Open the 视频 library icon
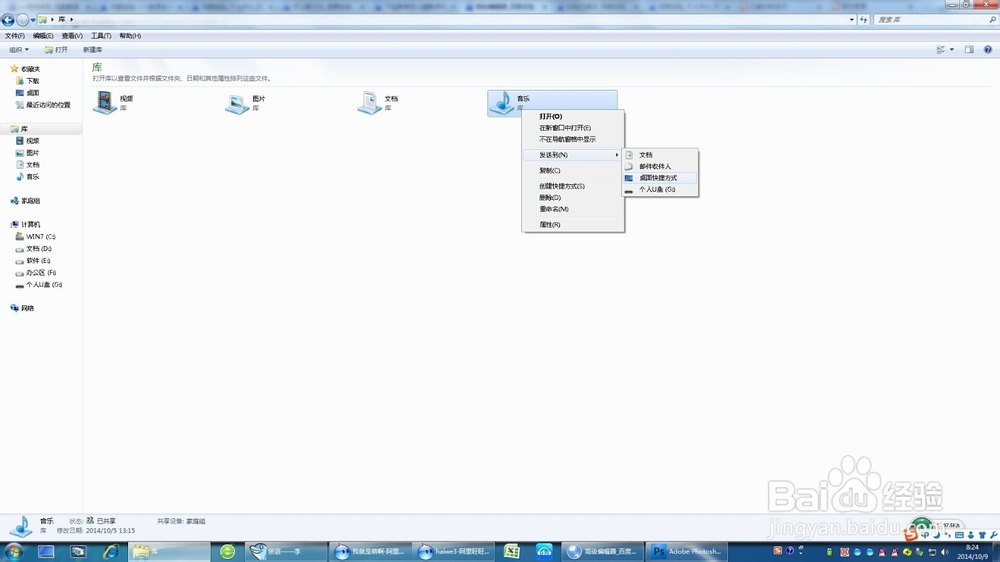The width and height of the screenshot is (1000, 562). (x=105, y=102)
